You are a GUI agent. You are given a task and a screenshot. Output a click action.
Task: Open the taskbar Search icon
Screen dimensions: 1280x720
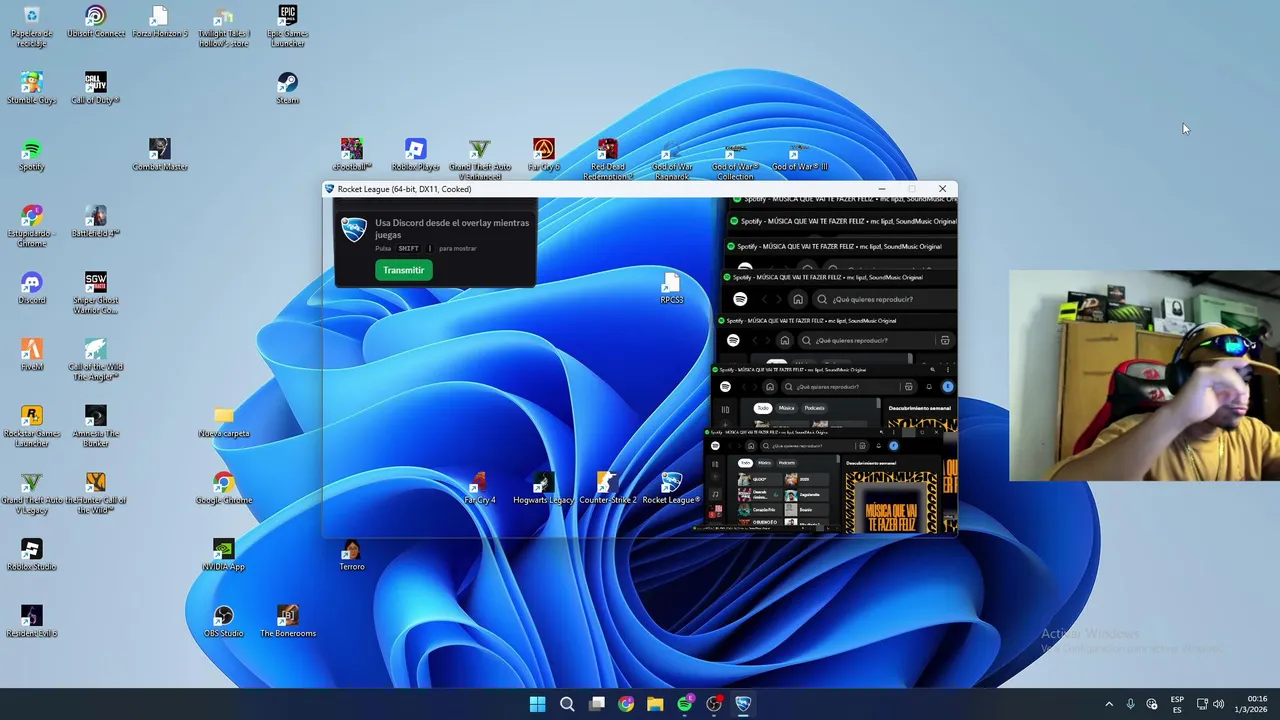pyautogui.click(x=567, y=704)
